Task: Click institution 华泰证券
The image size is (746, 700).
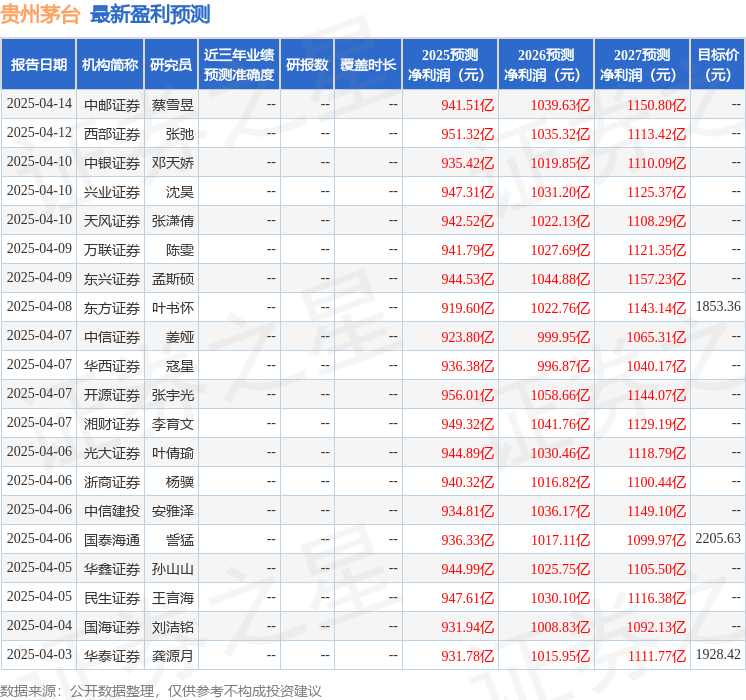Action: [x=112, y=656]
